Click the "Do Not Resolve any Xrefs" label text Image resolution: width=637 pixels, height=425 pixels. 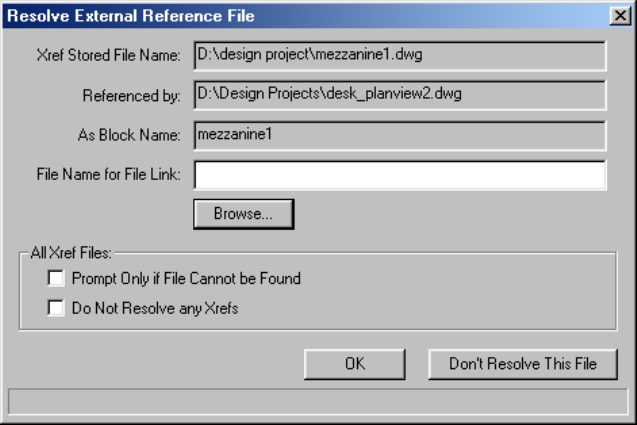coord(156,308)
